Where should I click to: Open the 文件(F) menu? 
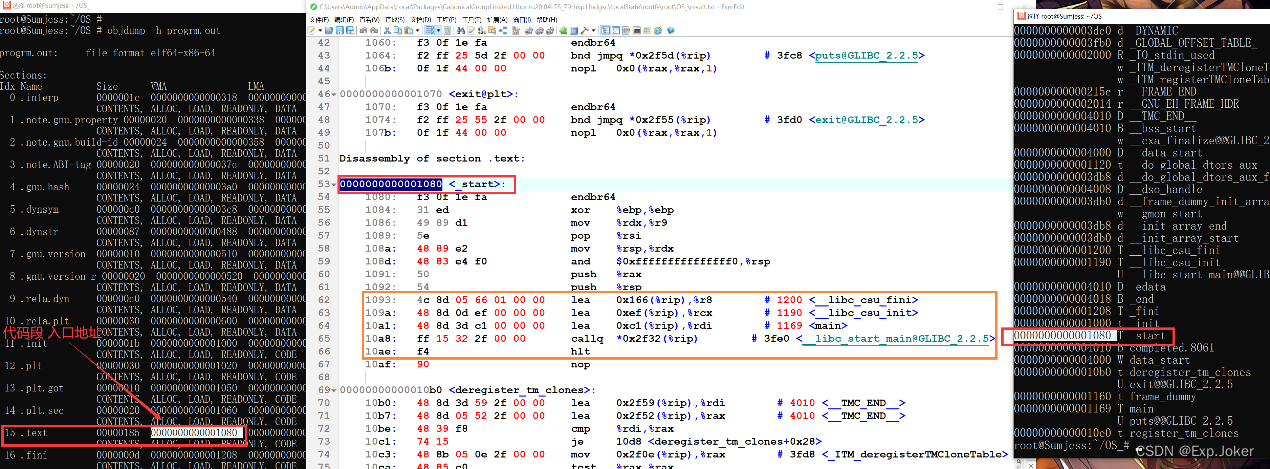point(319,20)
